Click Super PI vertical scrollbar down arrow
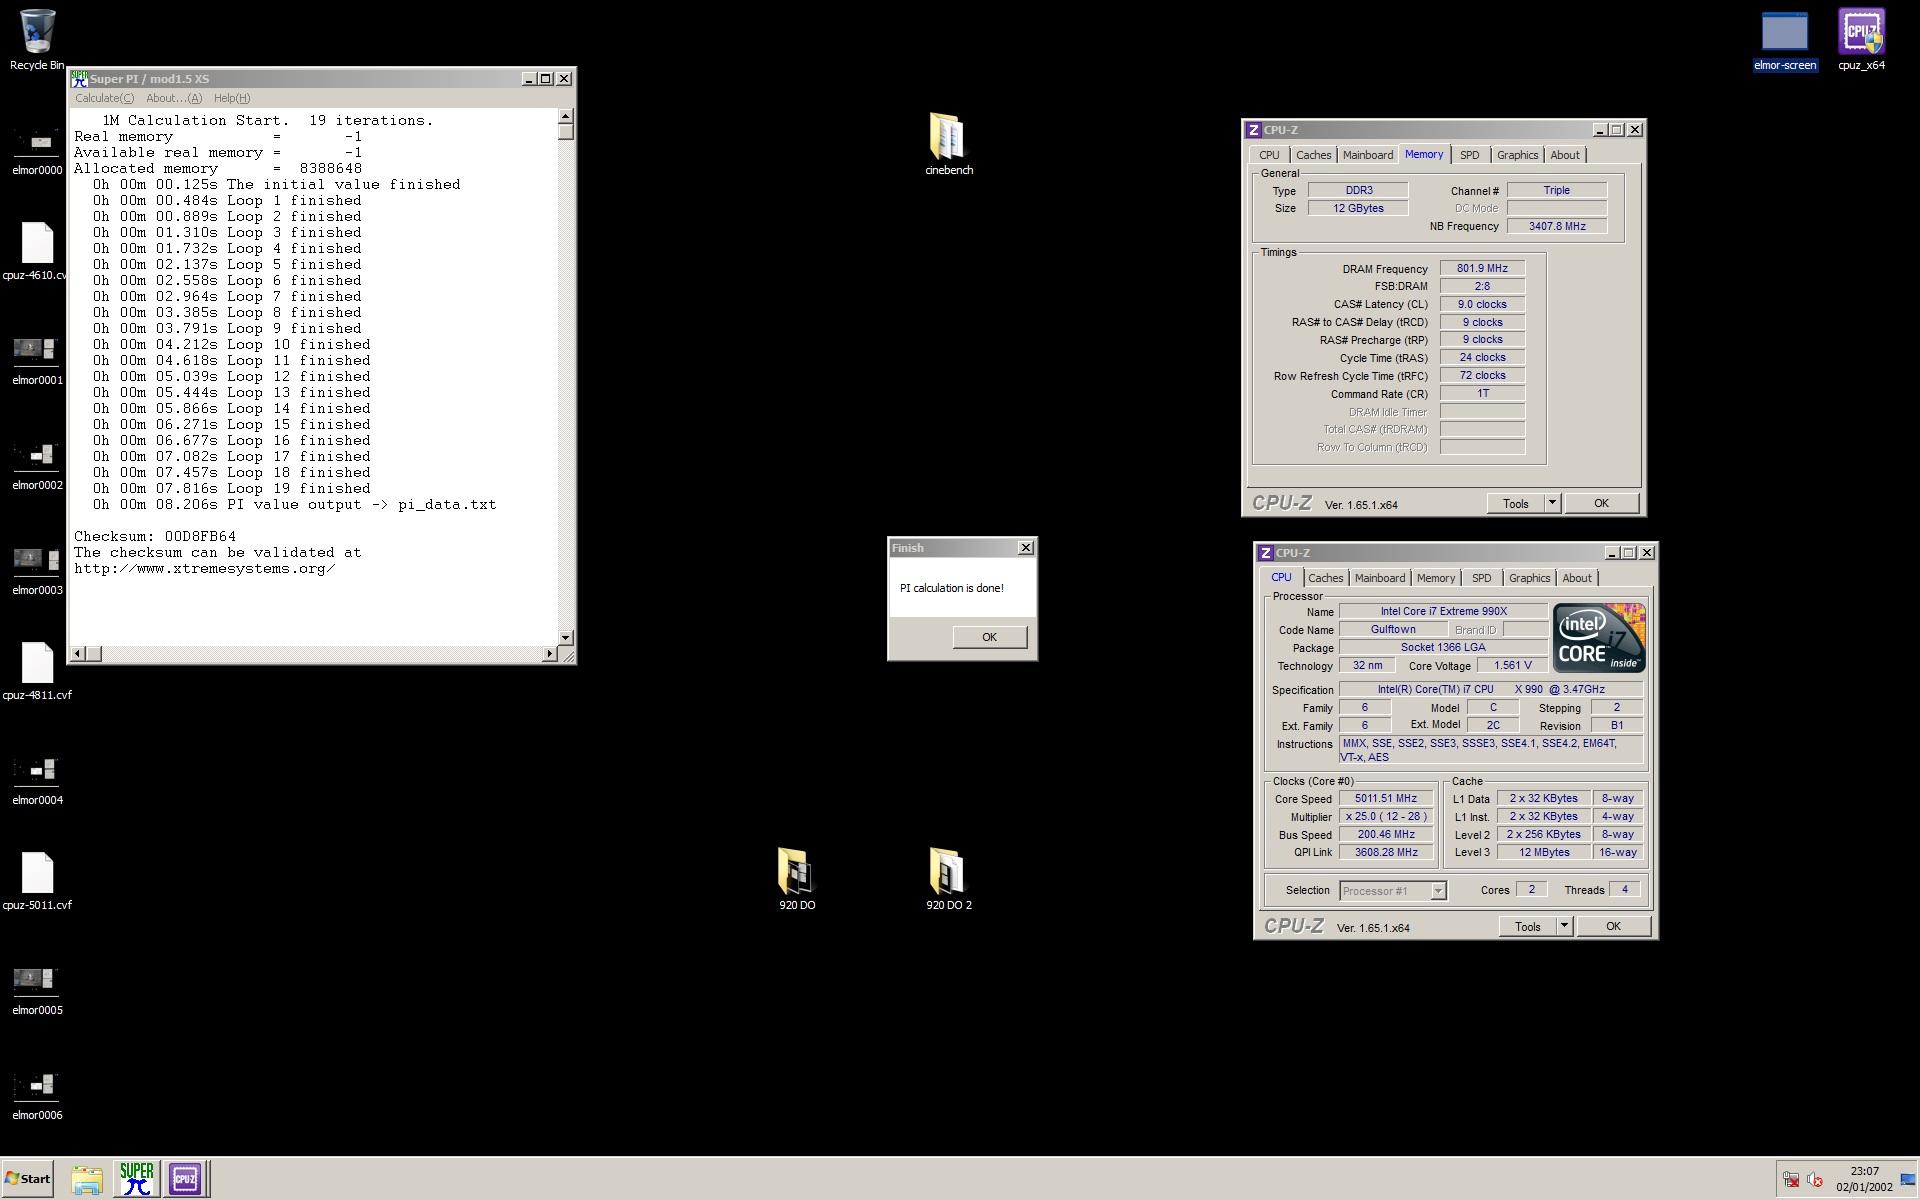 566,637
